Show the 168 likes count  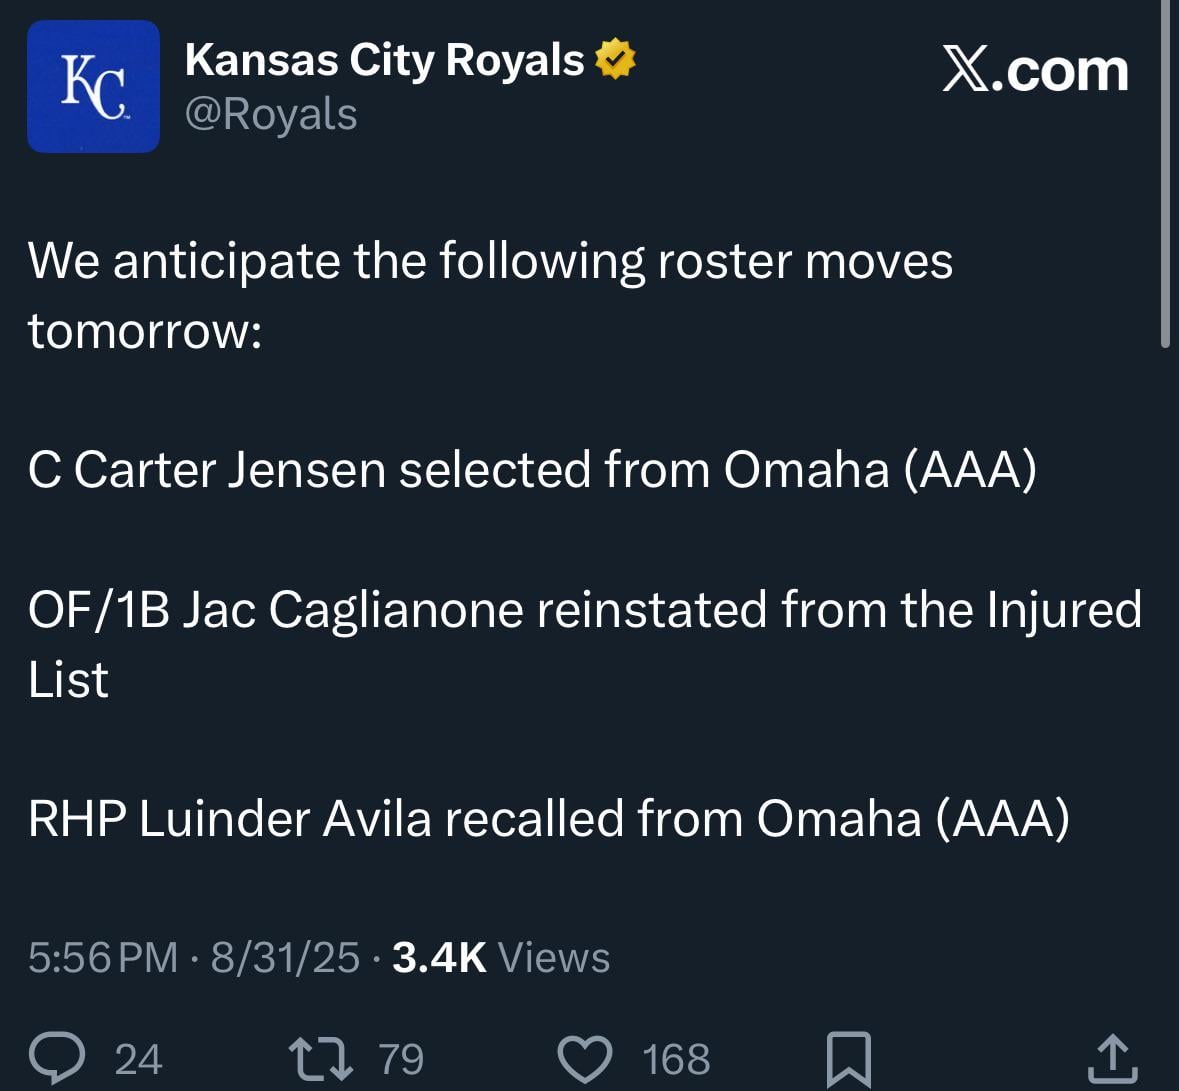coord(676,1059)
